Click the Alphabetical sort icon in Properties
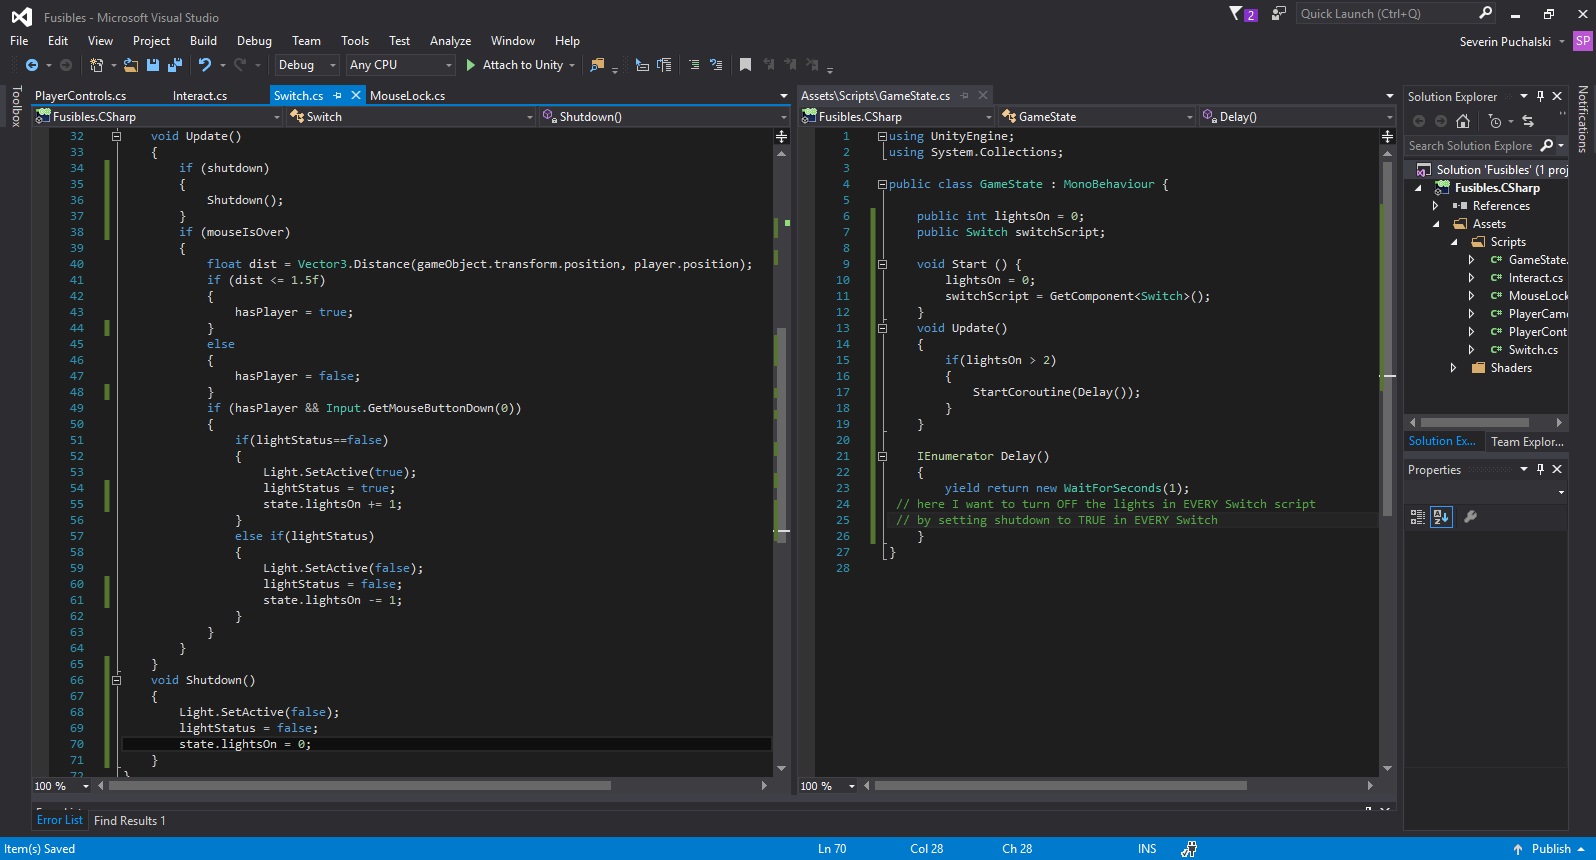This screenshot has height=860, width=1596. (x=1441, y=517)
